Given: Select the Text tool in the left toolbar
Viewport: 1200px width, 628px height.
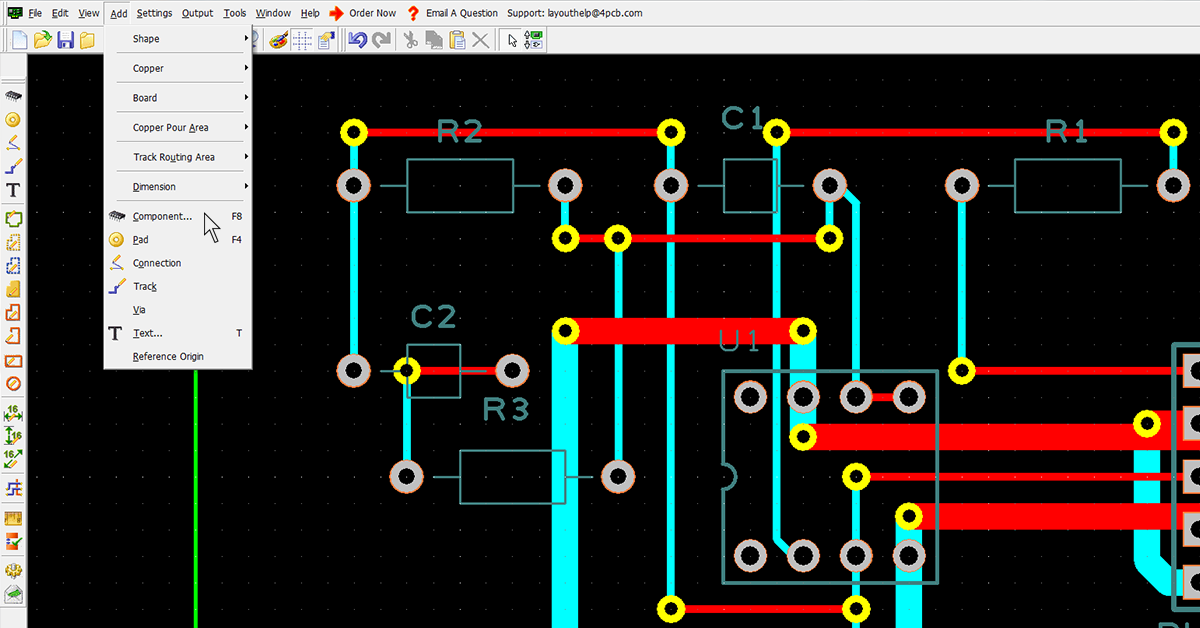Looking at the screenshot, I should 13,190.
